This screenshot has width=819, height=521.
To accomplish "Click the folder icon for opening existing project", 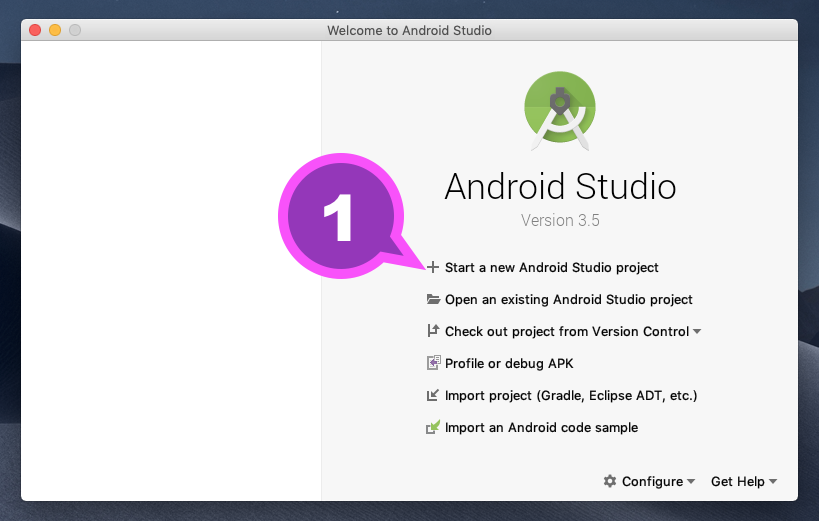I will tap(433, 299).
